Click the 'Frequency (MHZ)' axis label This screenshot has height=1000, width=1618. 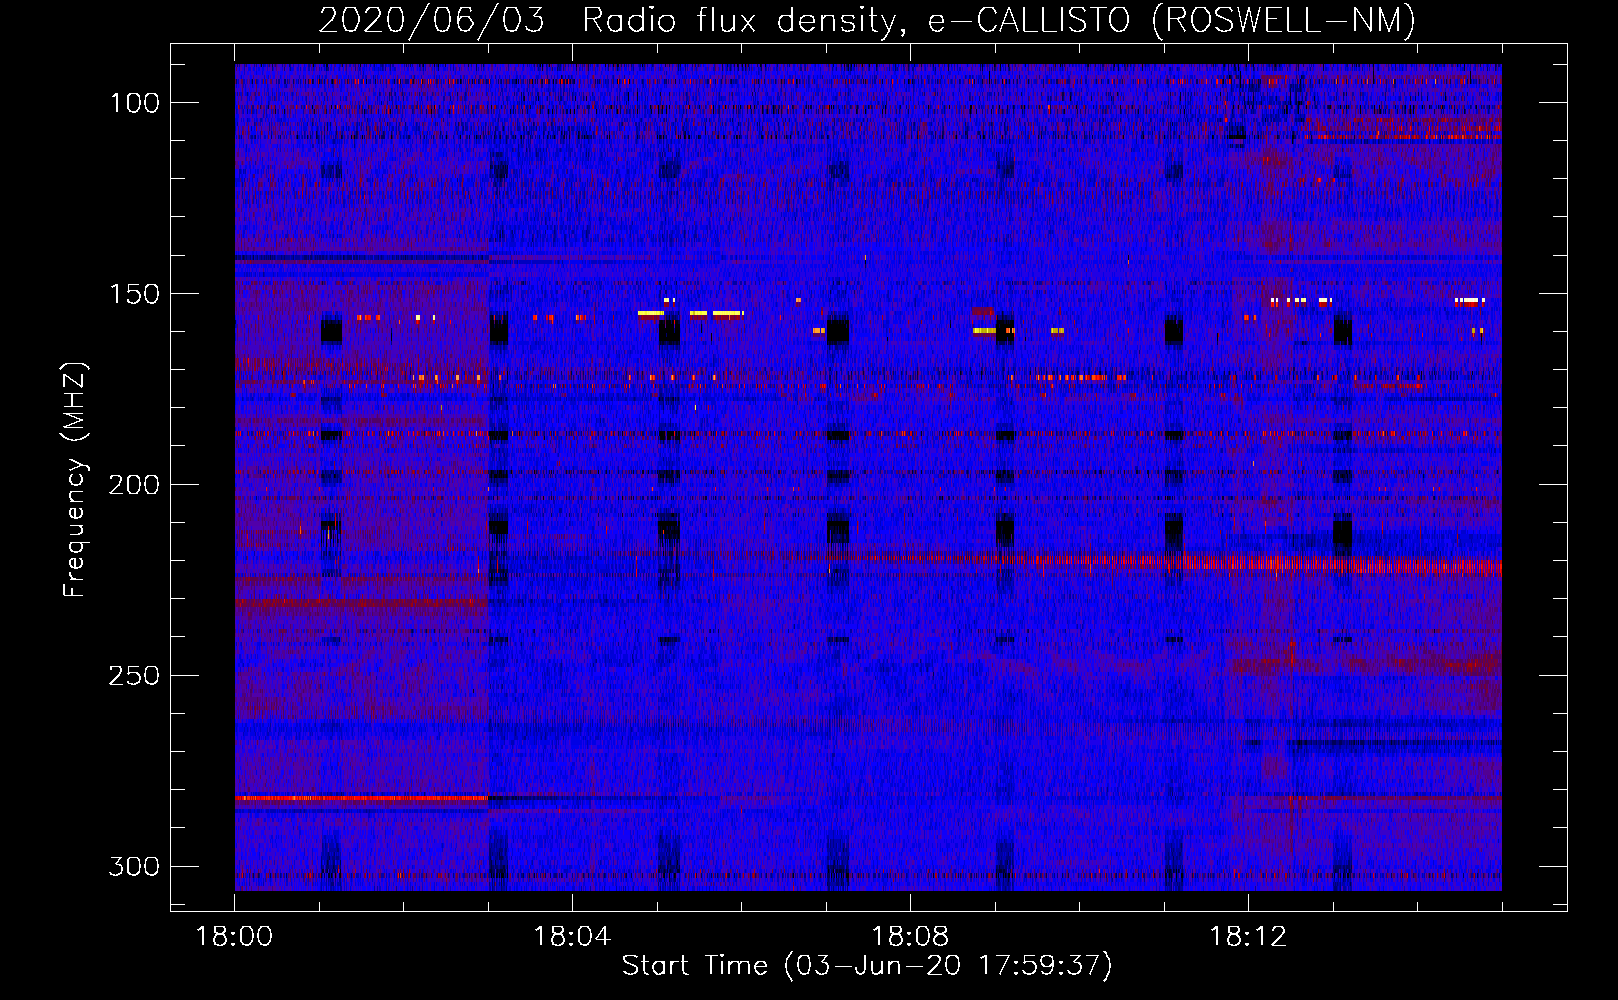(x=75, y=479)
